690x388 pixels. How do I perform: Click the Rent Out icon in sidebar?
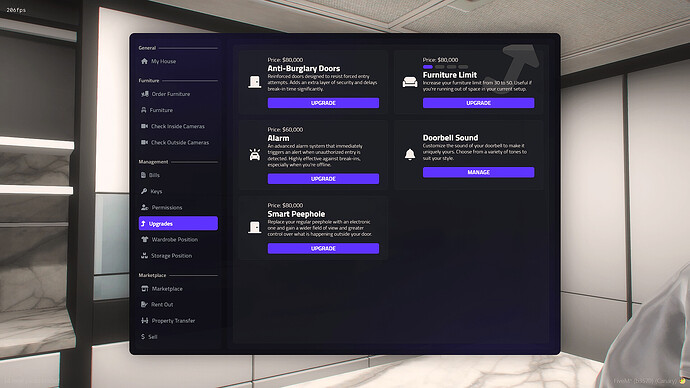(144, 304)
